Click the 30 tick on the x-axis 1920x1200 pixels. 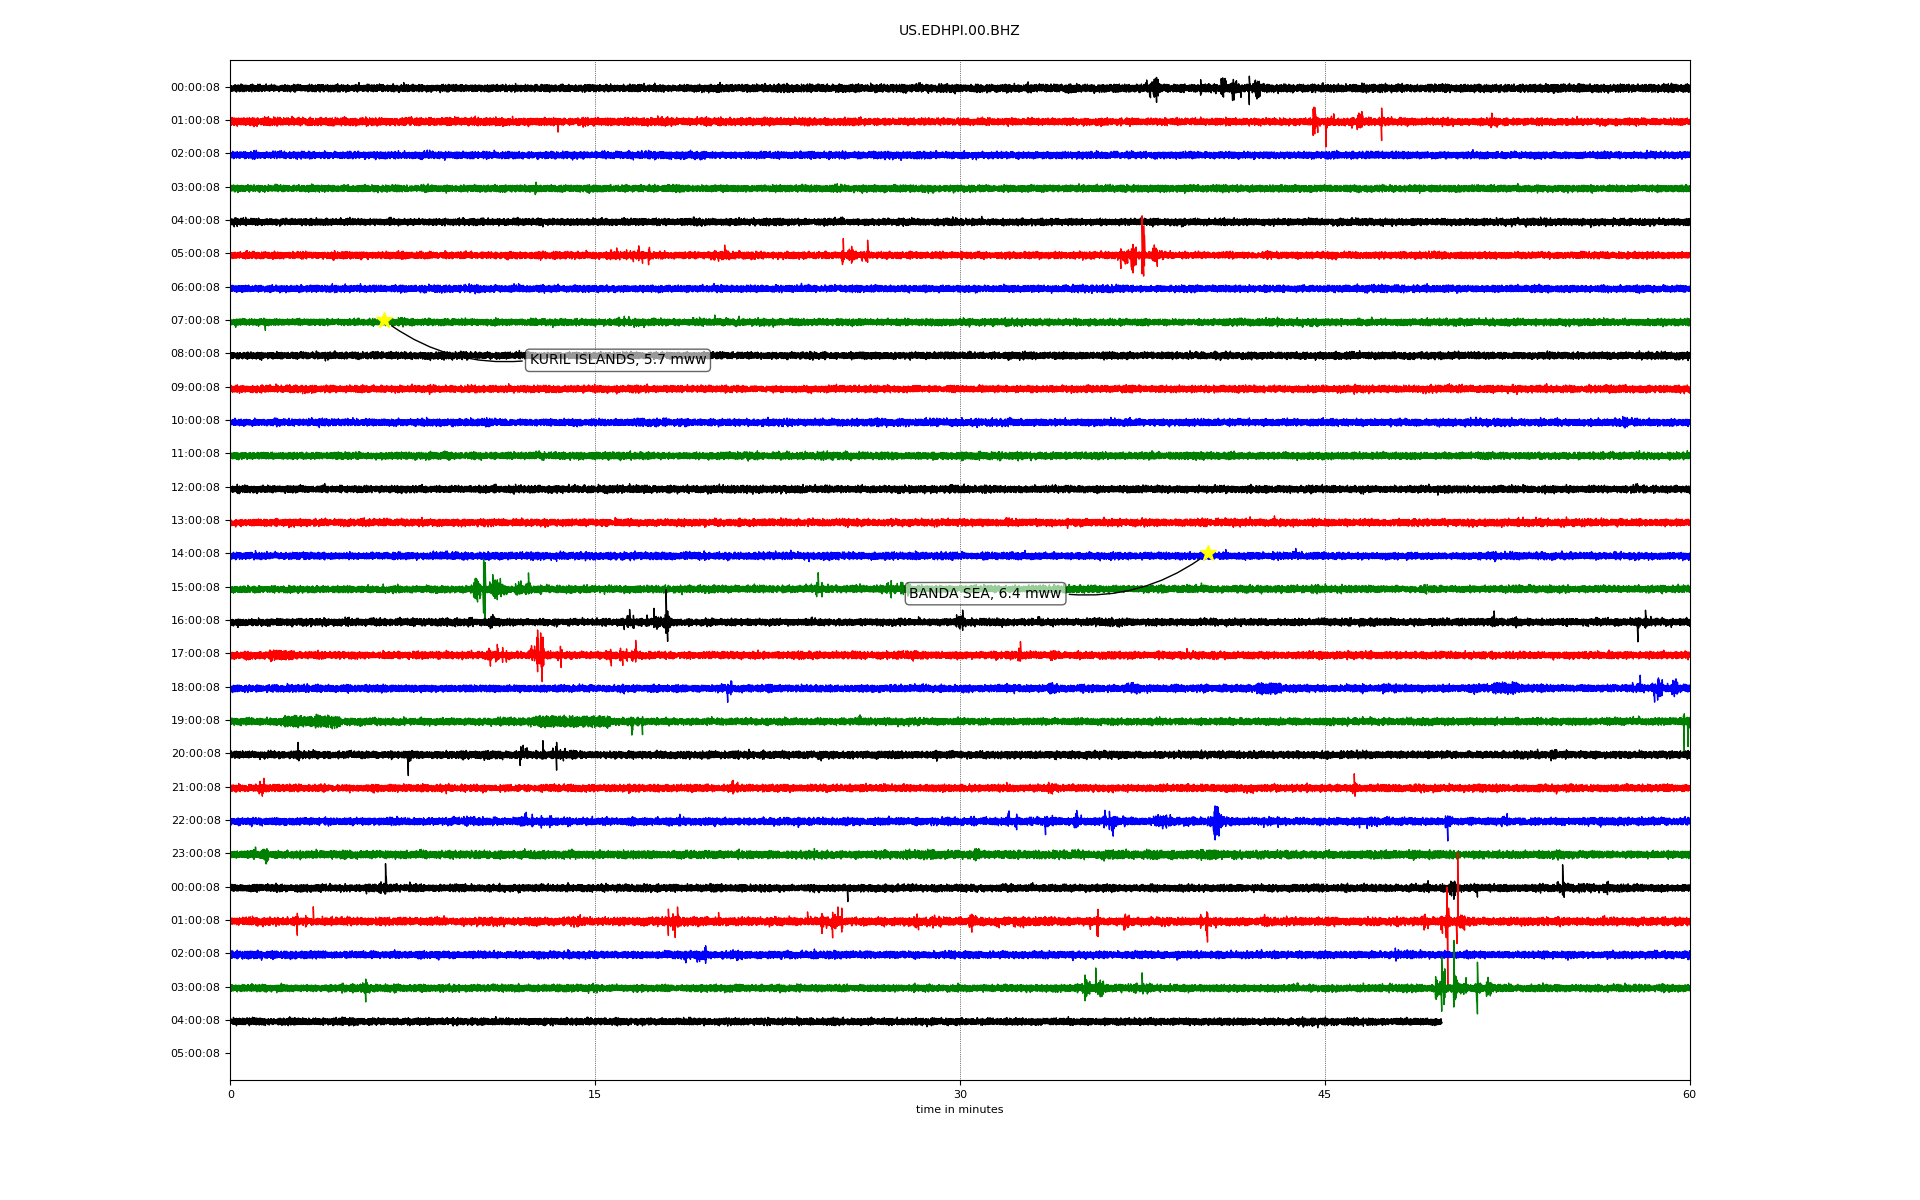960,1094
